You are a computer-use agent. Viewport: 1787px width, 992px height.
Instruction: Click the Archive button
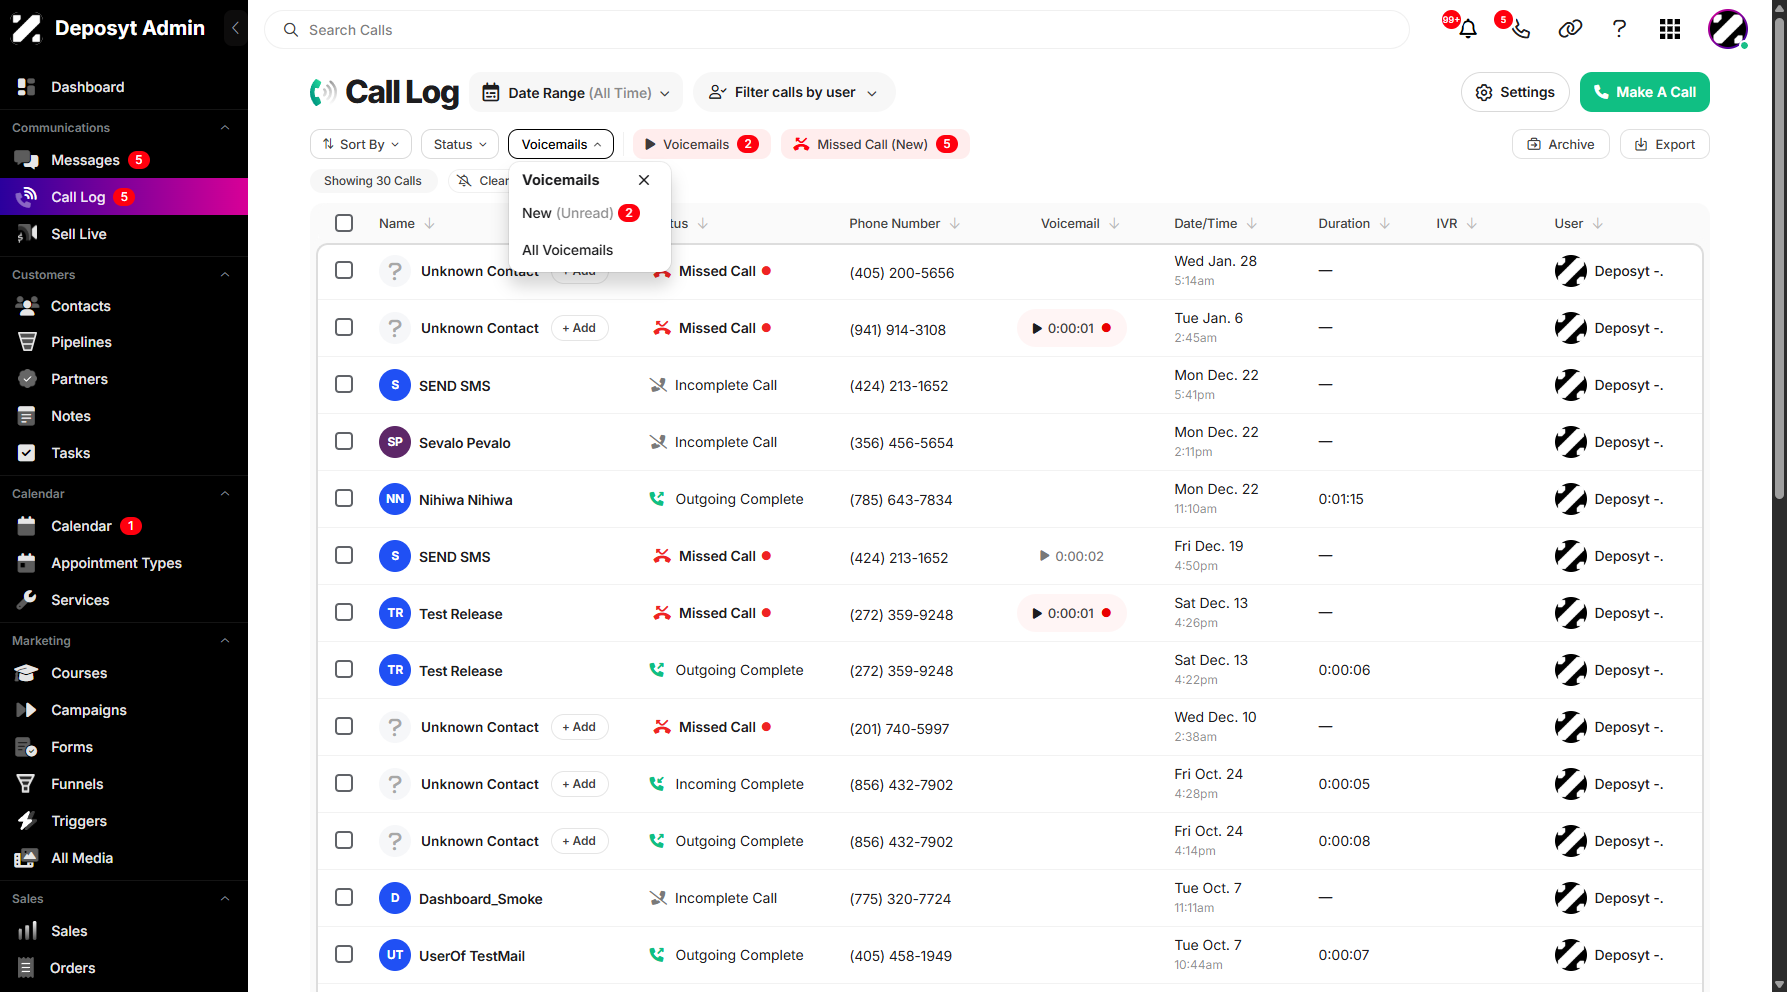[x=1560, y=144]
